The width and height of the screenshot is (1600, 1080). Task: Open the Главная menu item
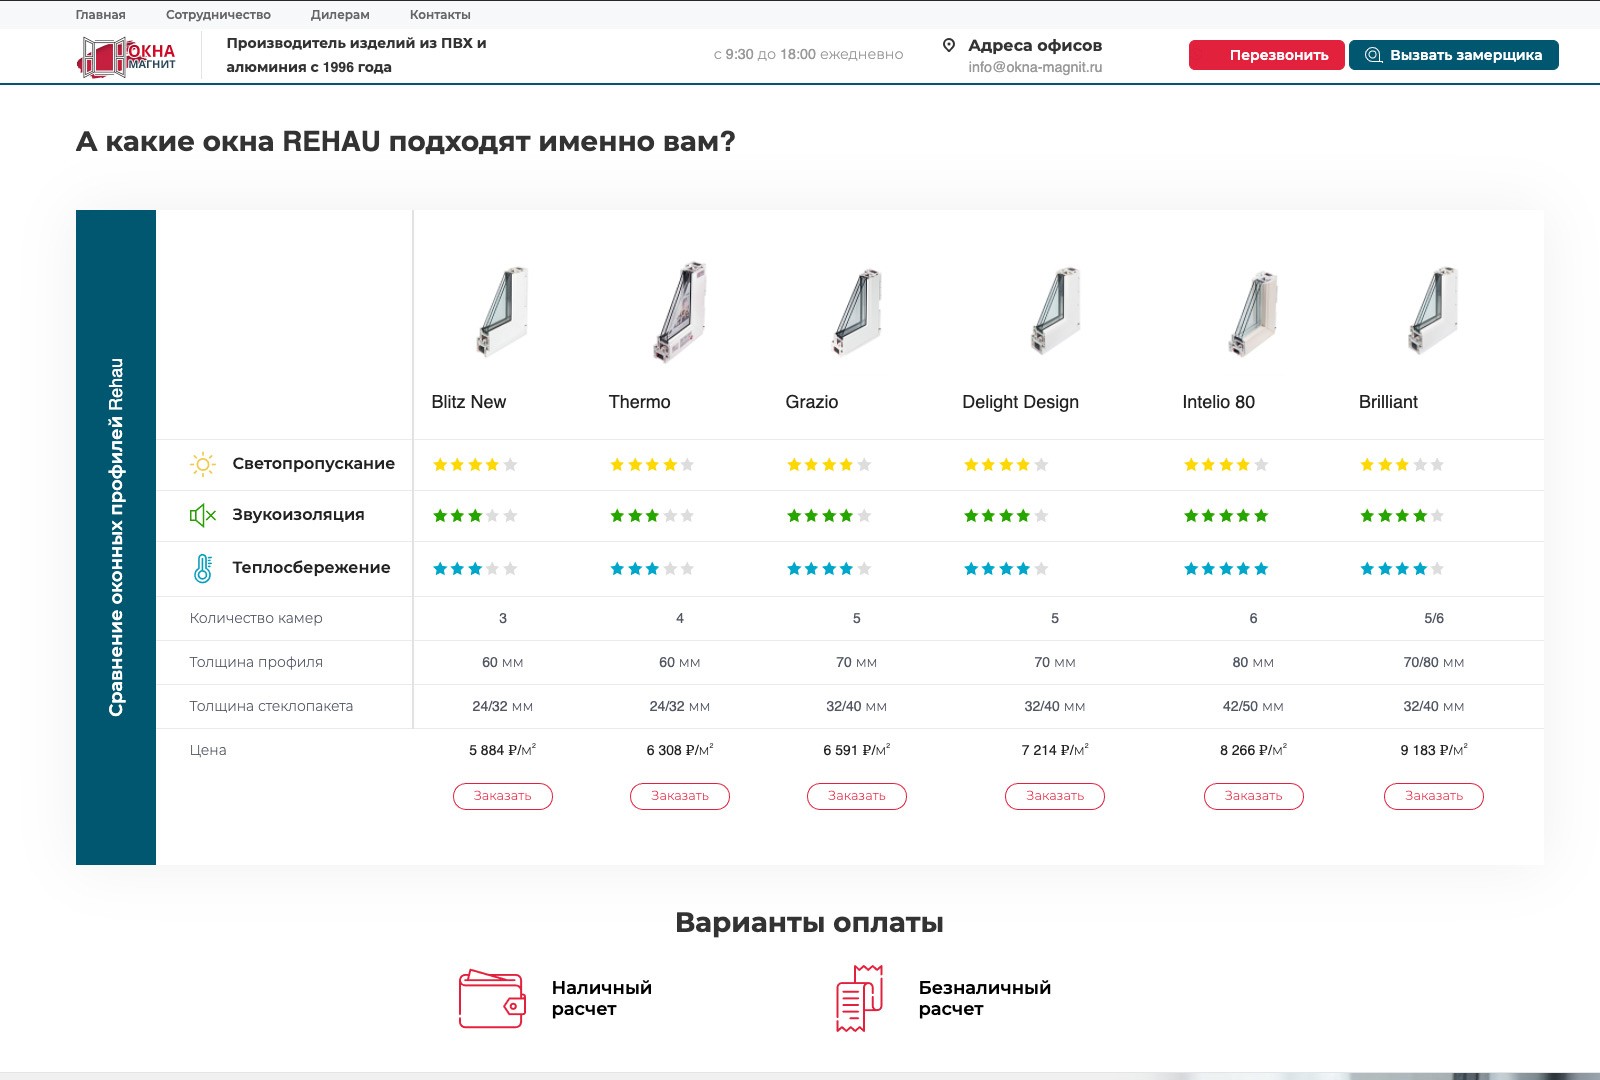(x=101, y=15)
